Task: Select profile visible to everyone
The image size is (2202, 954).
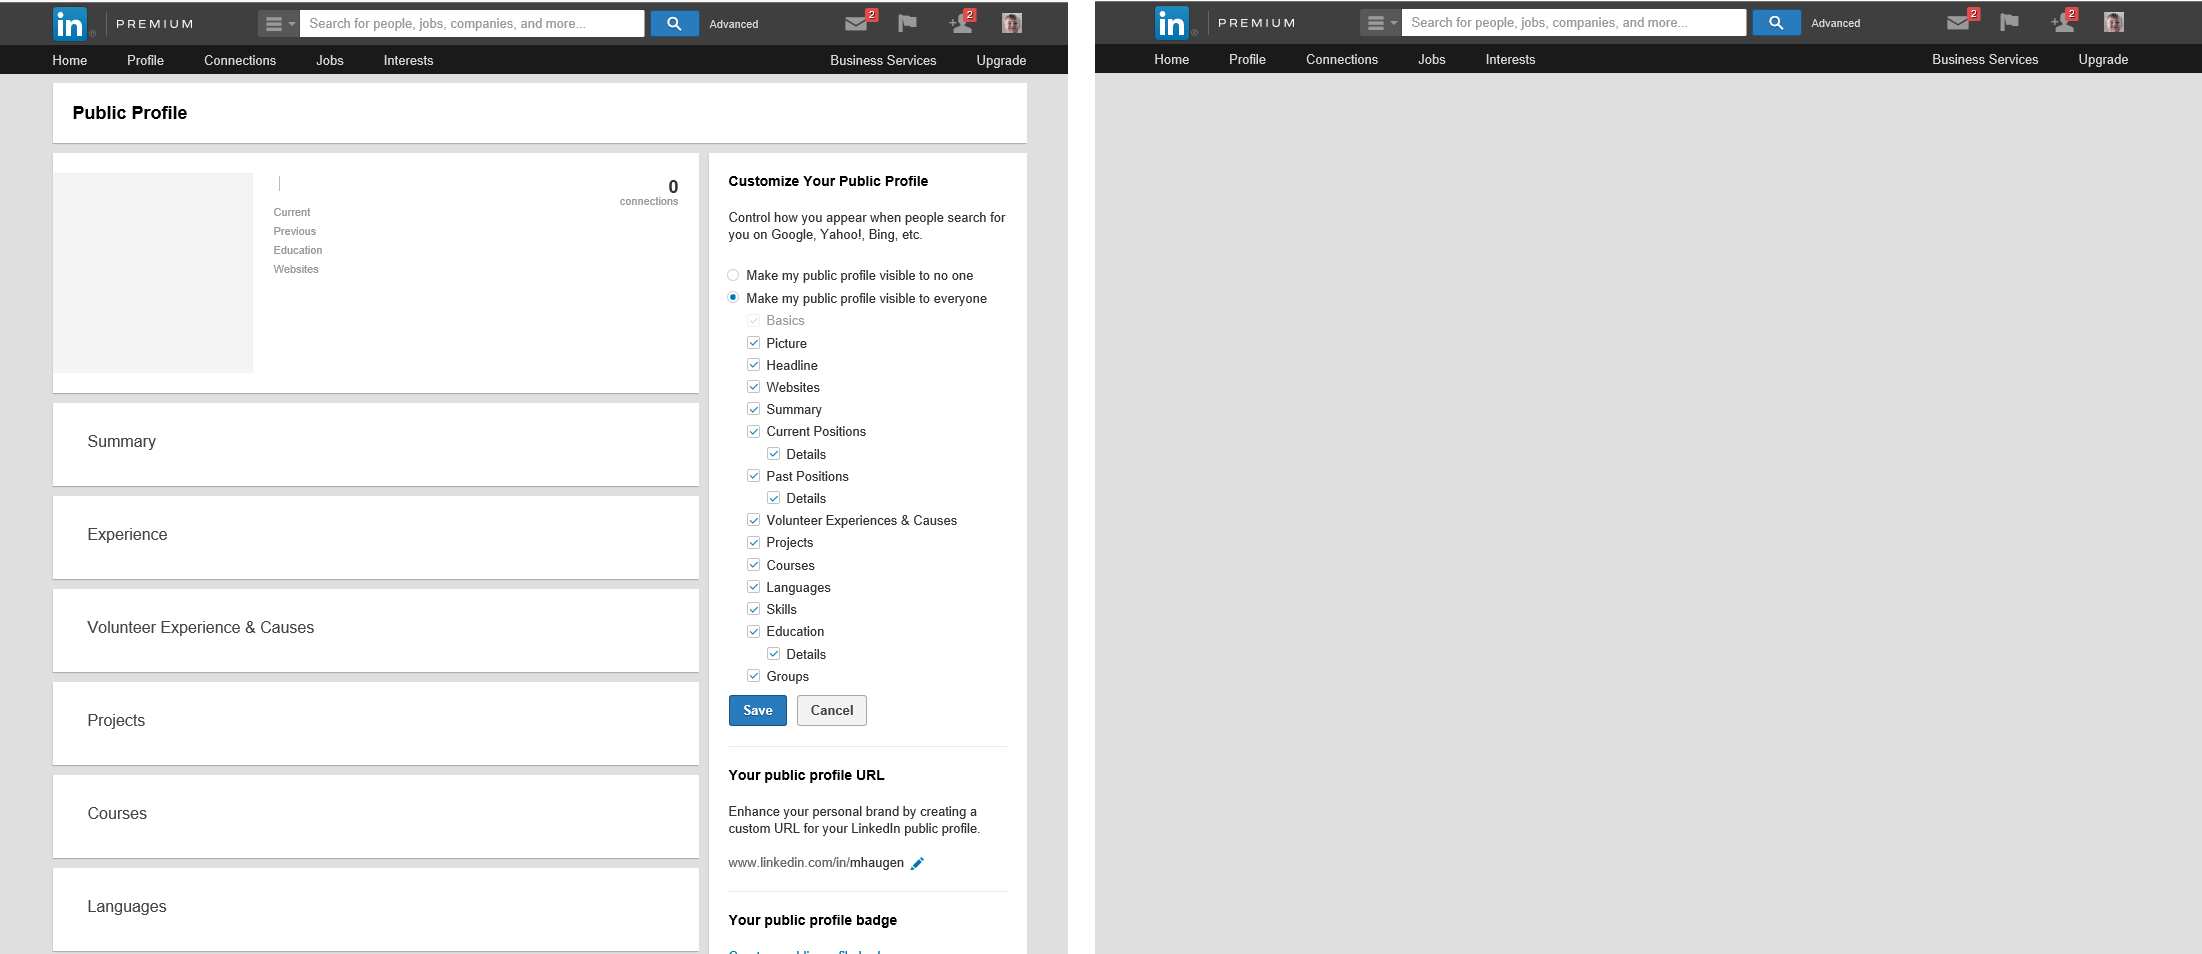Action: tap(733, 298)
